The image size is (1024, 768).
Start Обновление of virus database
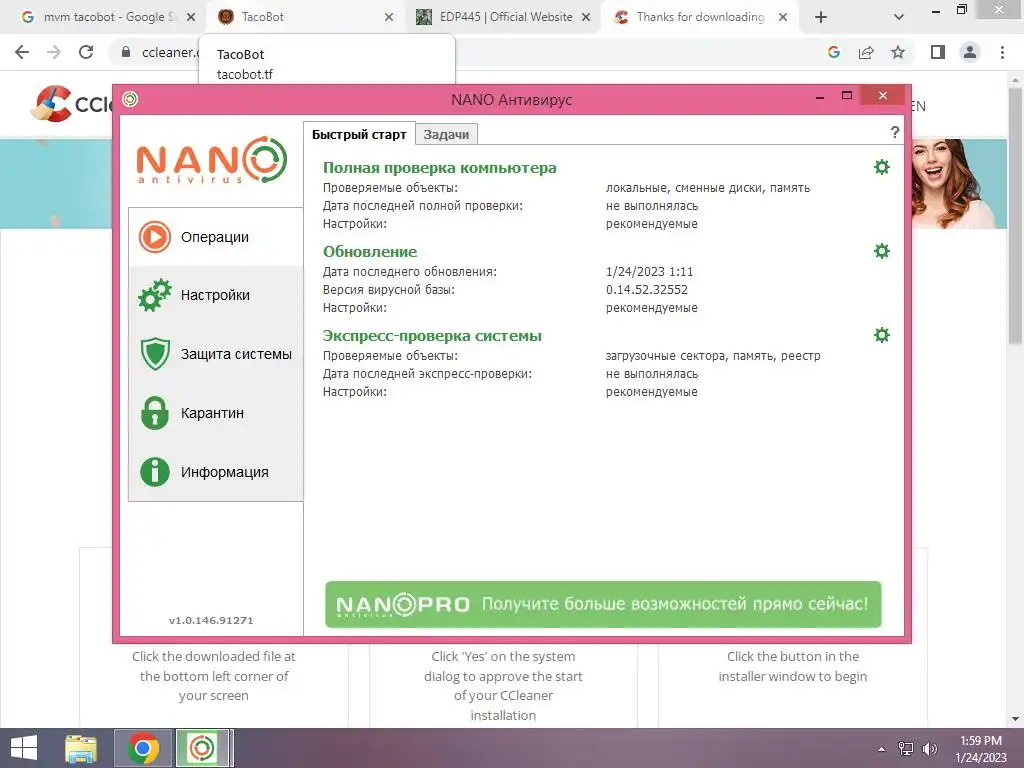click(370, 251)
